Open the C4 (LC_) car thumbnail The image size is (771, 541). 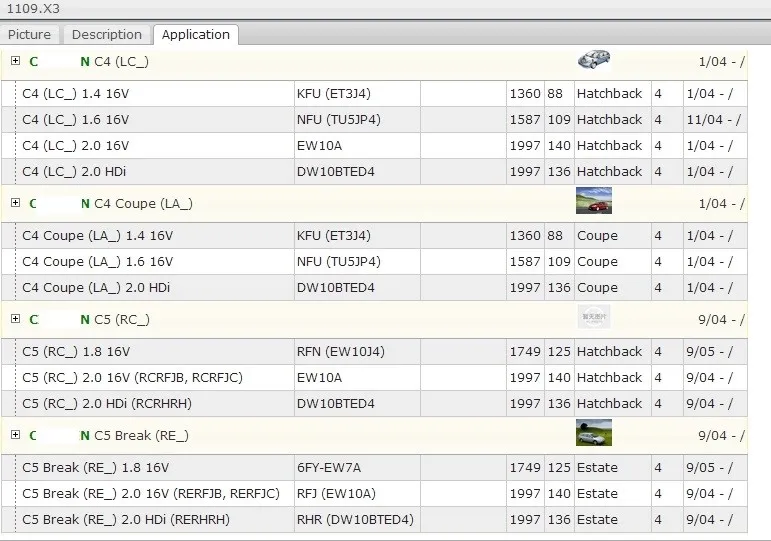594,60
